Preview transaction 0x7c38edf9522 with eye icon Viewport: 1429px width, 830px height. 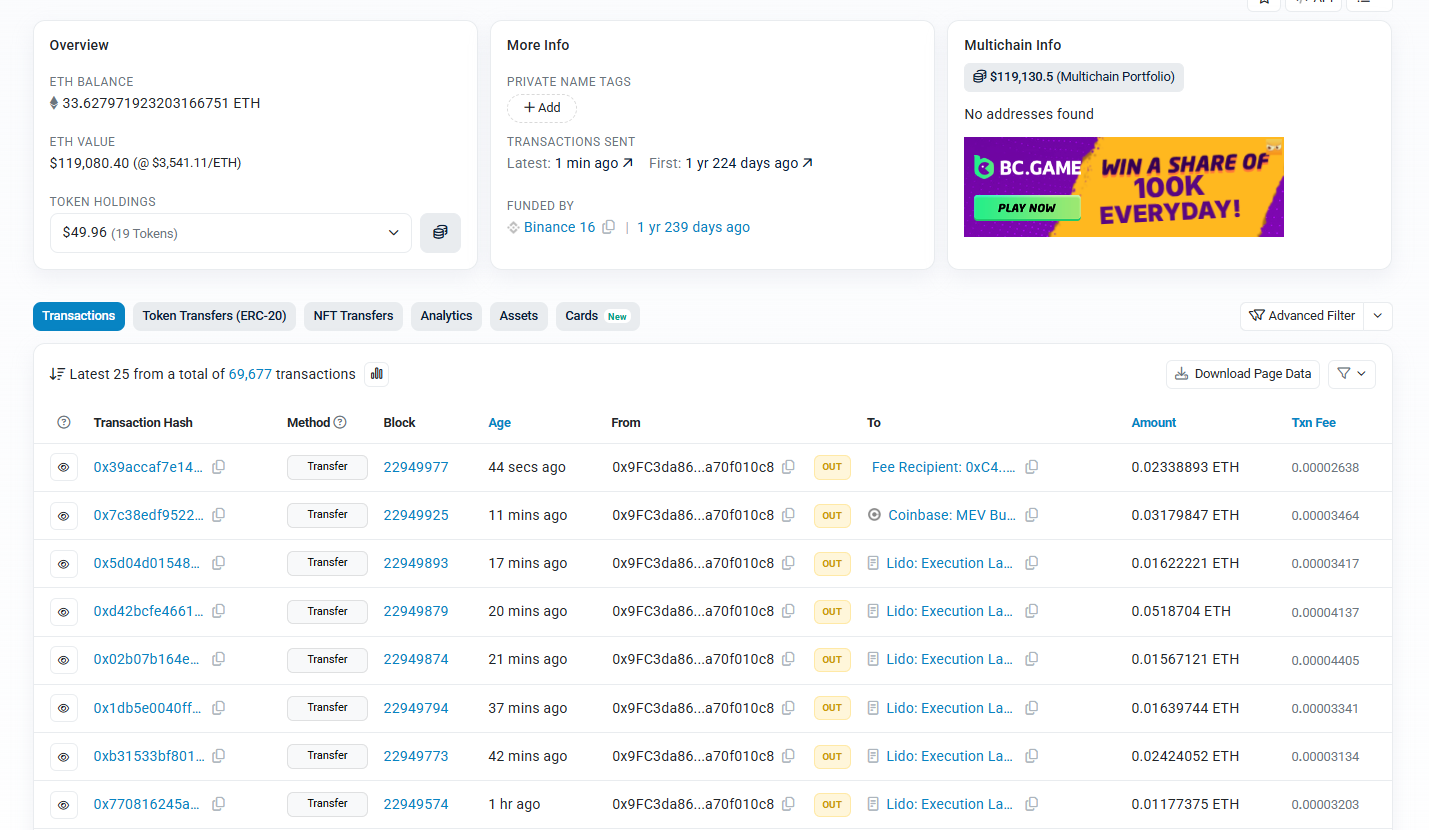pyautogui.click(x=64, y=515)
